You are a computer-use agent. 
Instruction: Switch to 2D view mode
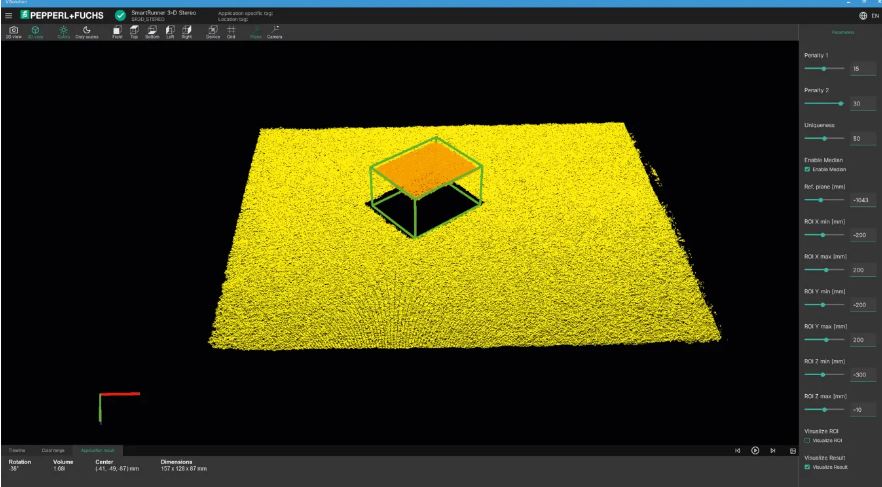[x=14, y=32]
